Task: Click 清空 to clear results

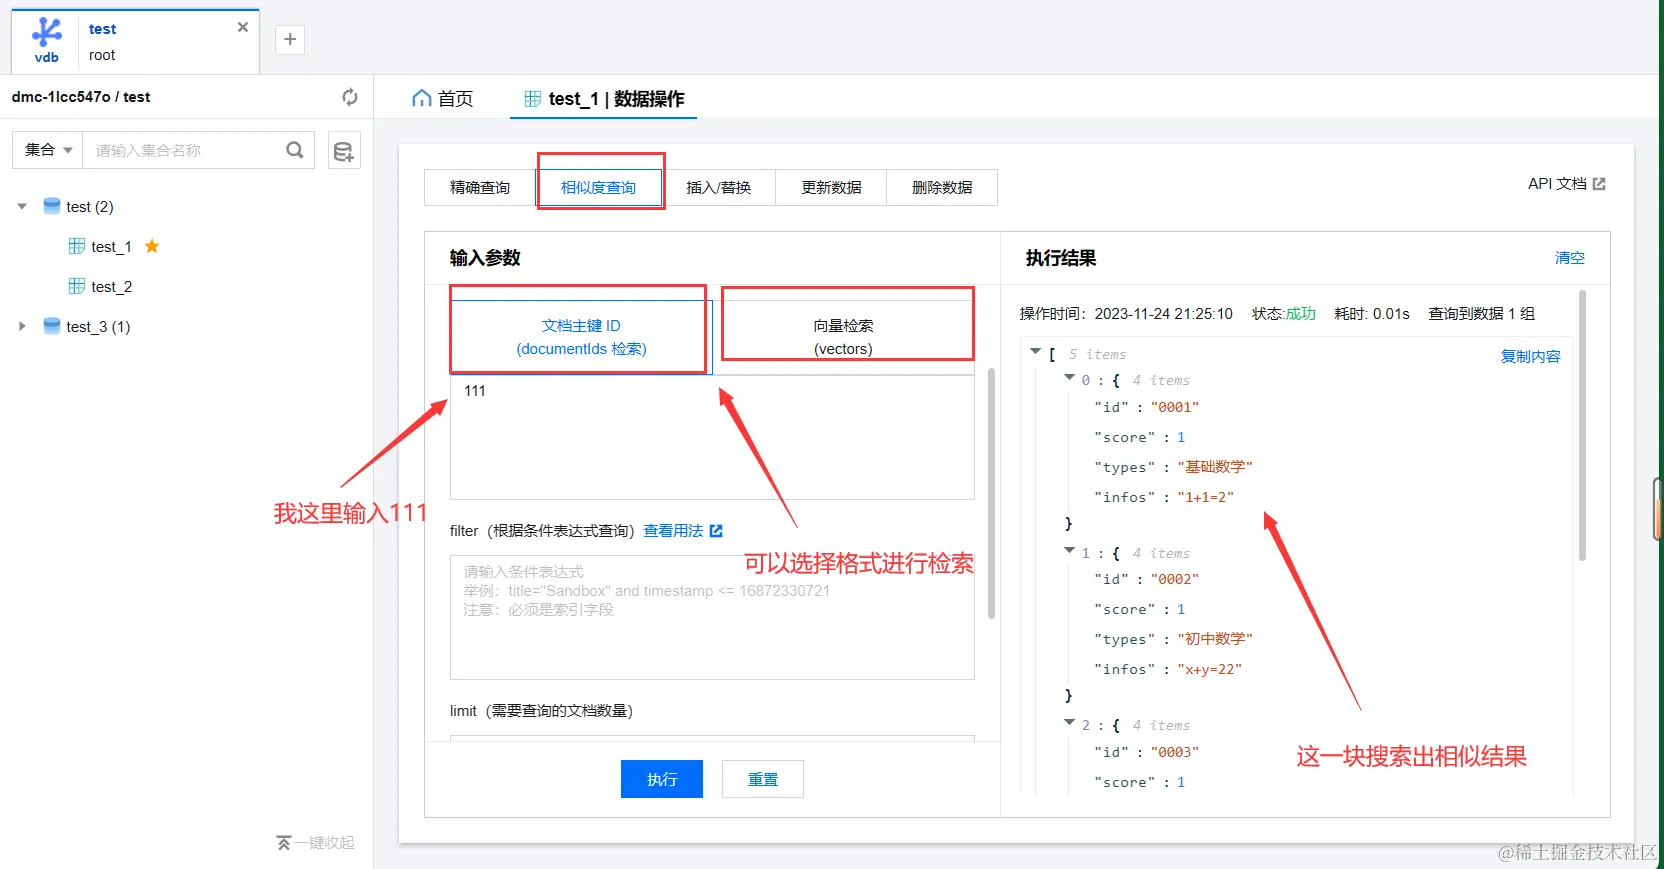Action: [1569, 258]
